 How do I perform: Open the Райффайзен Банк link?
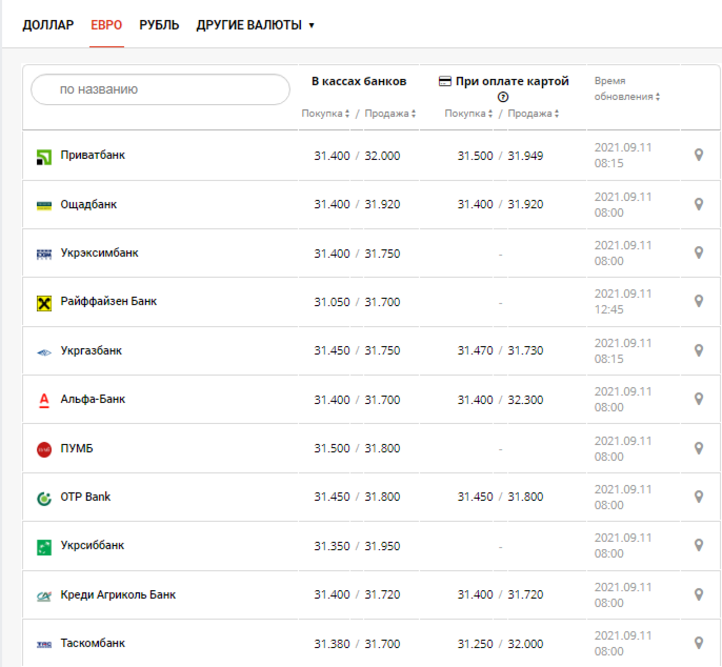pos(109,301)
